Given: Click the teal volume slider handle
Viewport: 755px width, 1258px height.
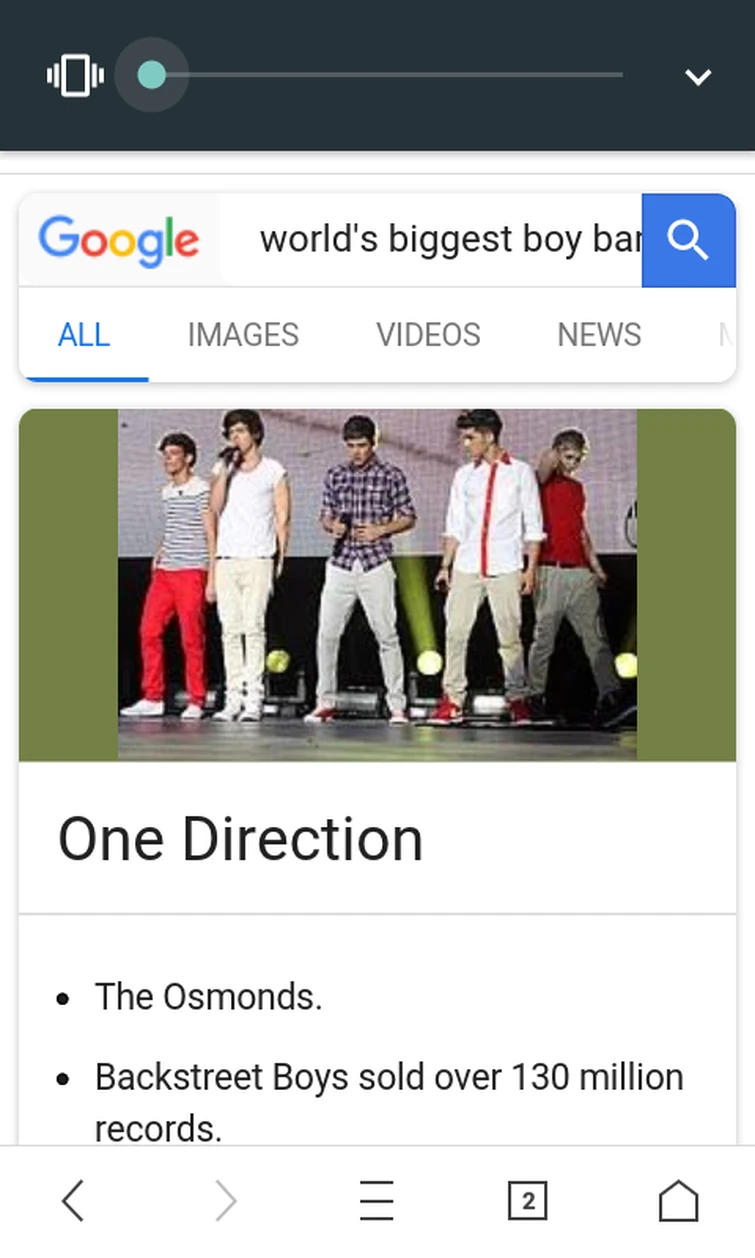Looking at the screenshot, I should [152, 75].
